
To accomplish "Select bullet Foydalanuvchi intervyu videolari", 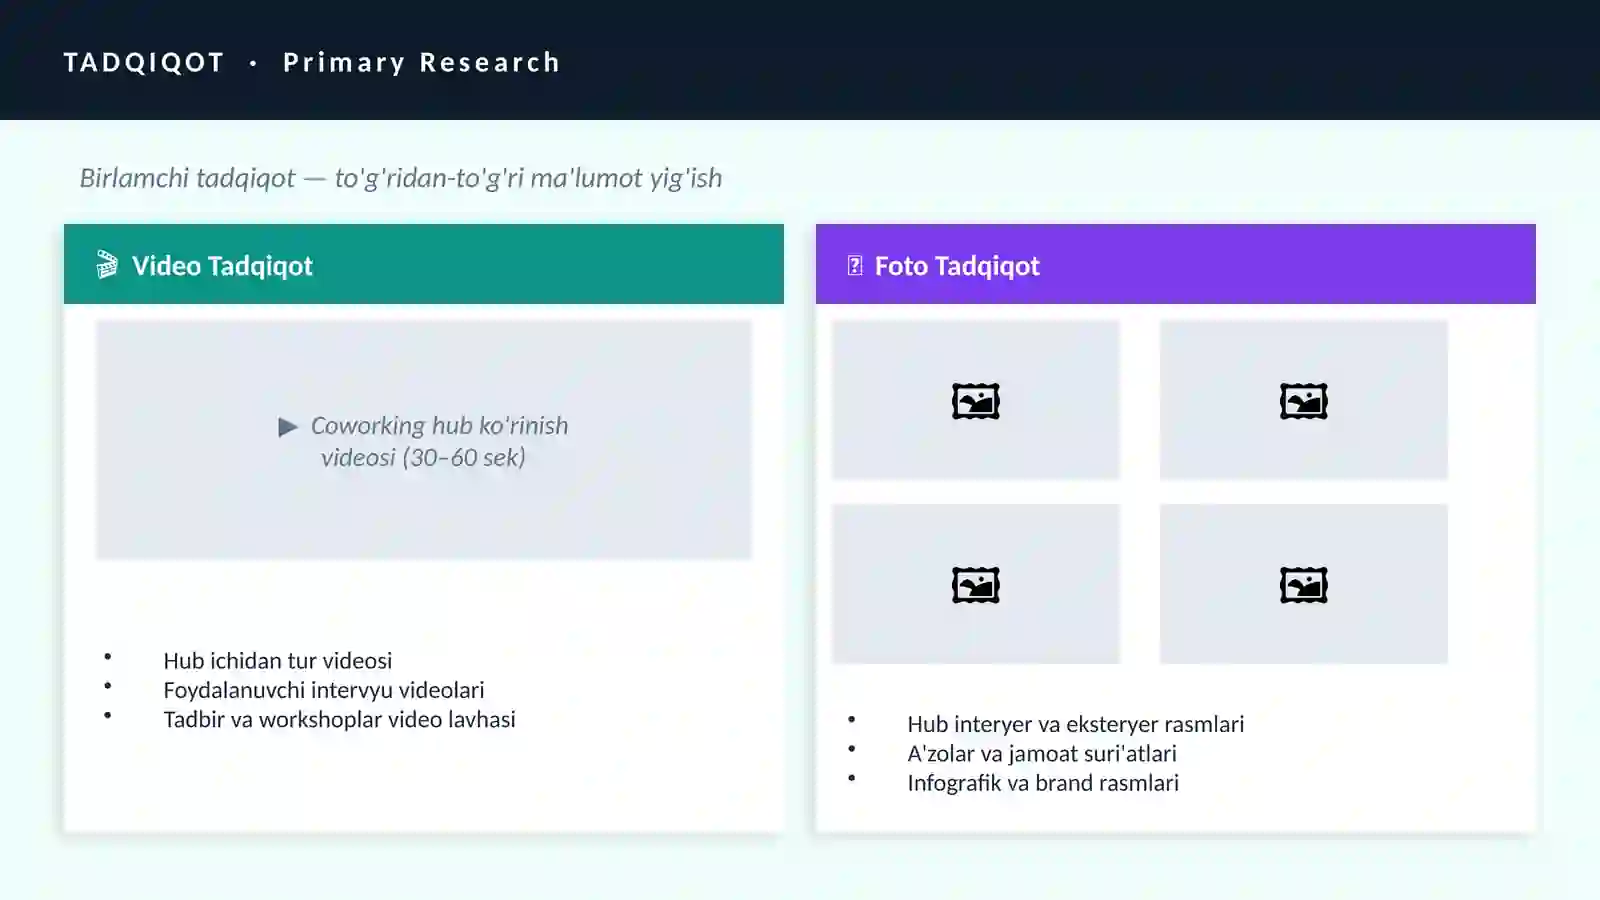I will (324, 690).
